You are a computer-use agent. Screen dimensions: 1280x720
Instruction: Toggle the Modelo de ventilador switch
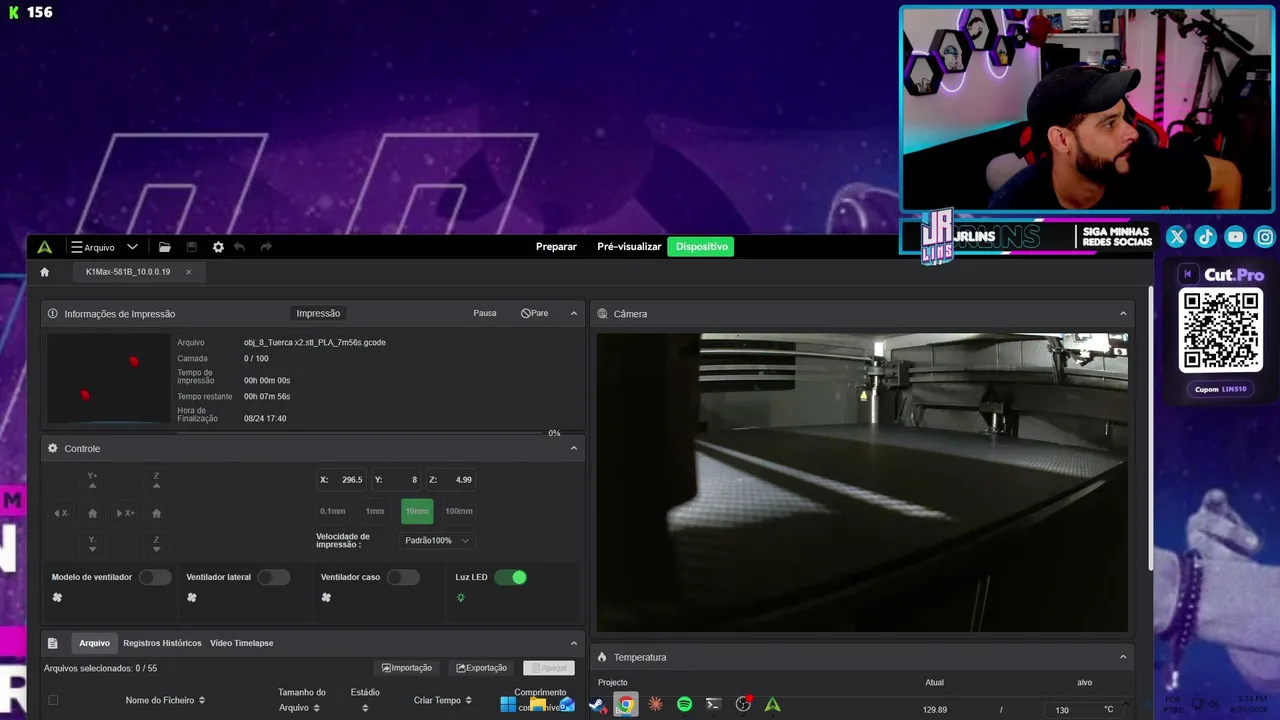pyautogui.click(x=155, y=577)
